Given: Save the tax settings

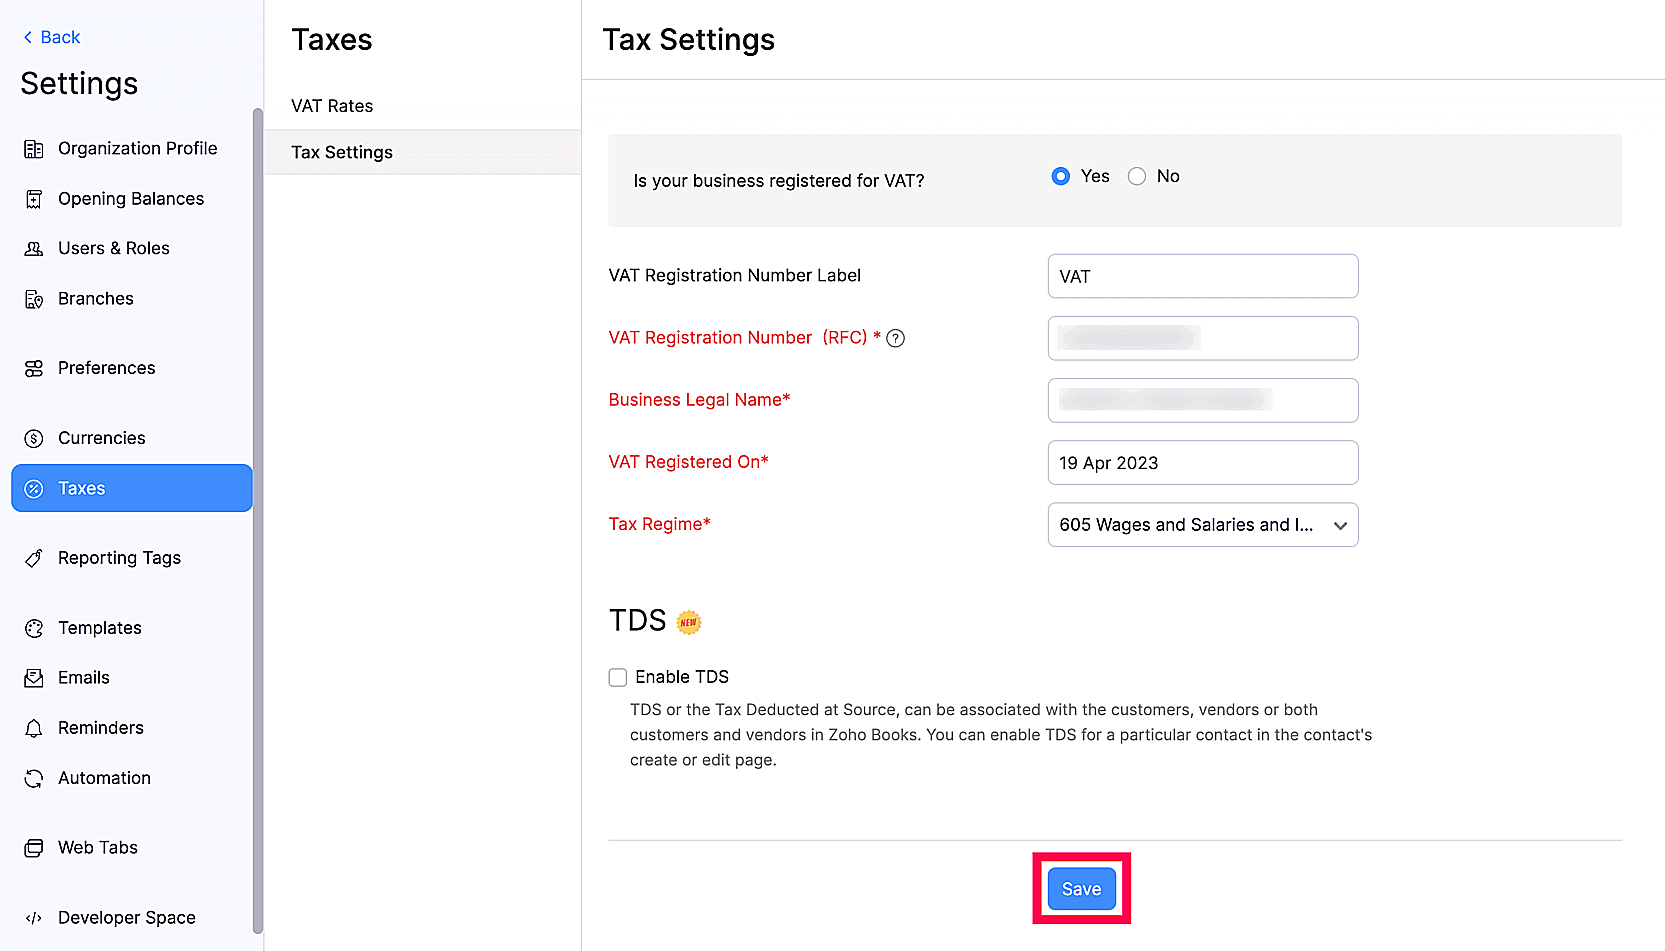Looking at the screenshot, I should point(1081,888).
